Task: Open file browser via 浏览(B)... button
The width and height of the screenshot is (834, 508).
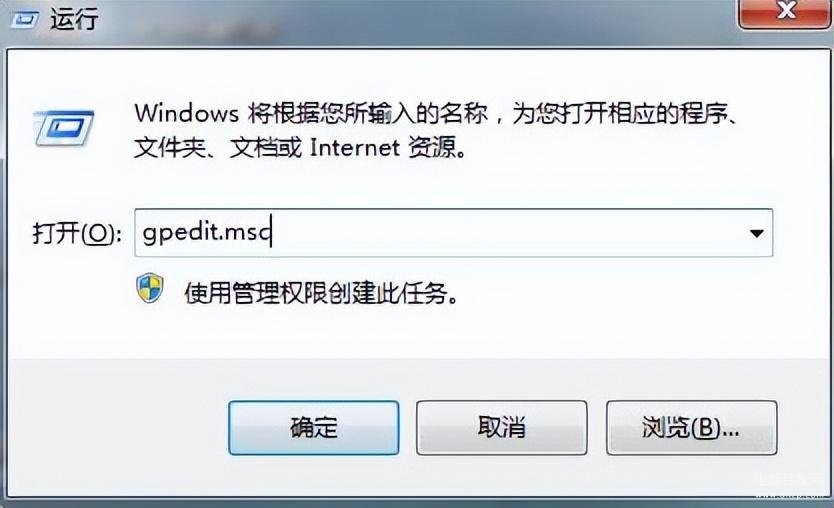Action: (x=691, y=428)
